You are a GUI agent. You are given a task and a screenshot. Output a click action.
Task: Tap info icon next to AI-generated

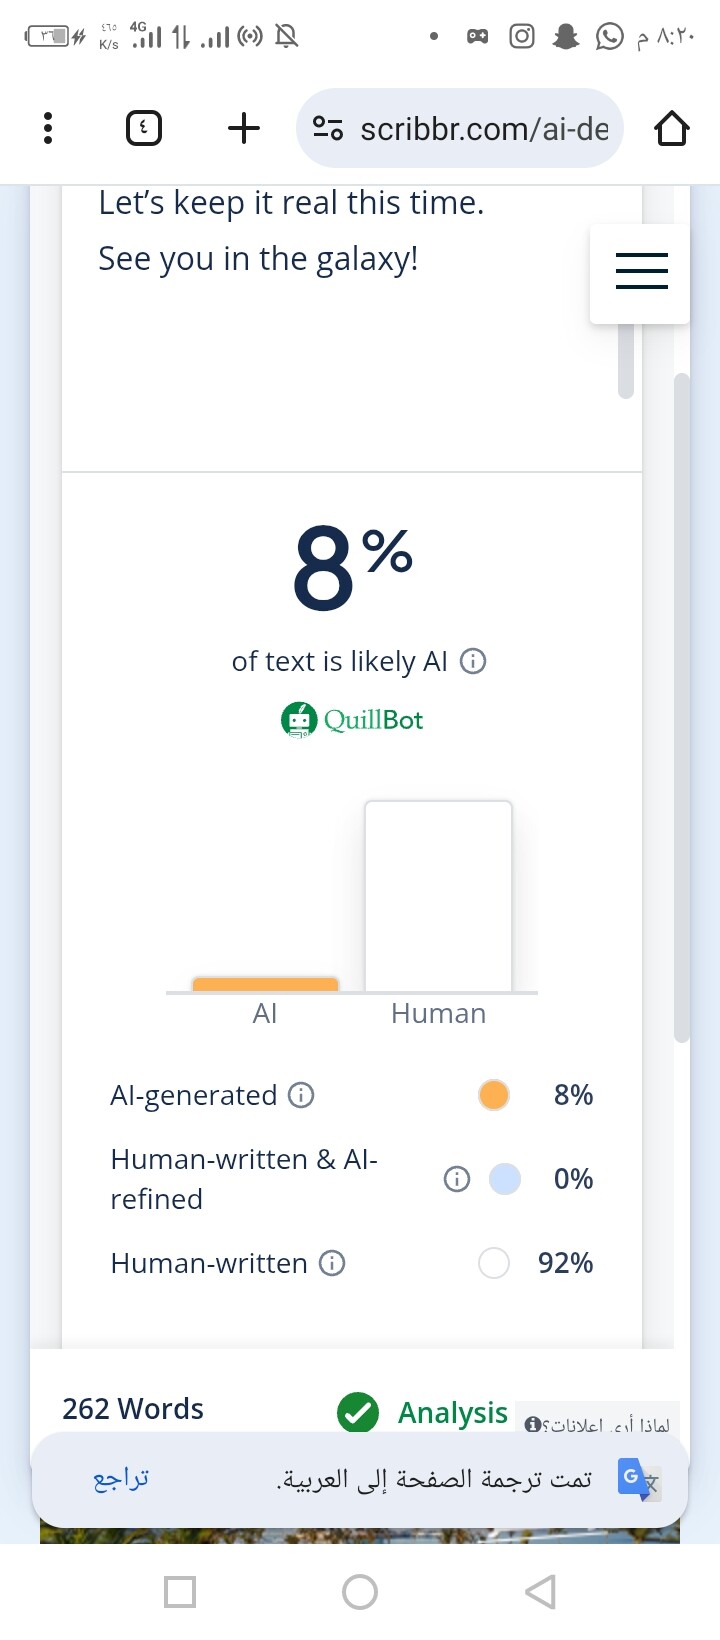pos(301,1095)
